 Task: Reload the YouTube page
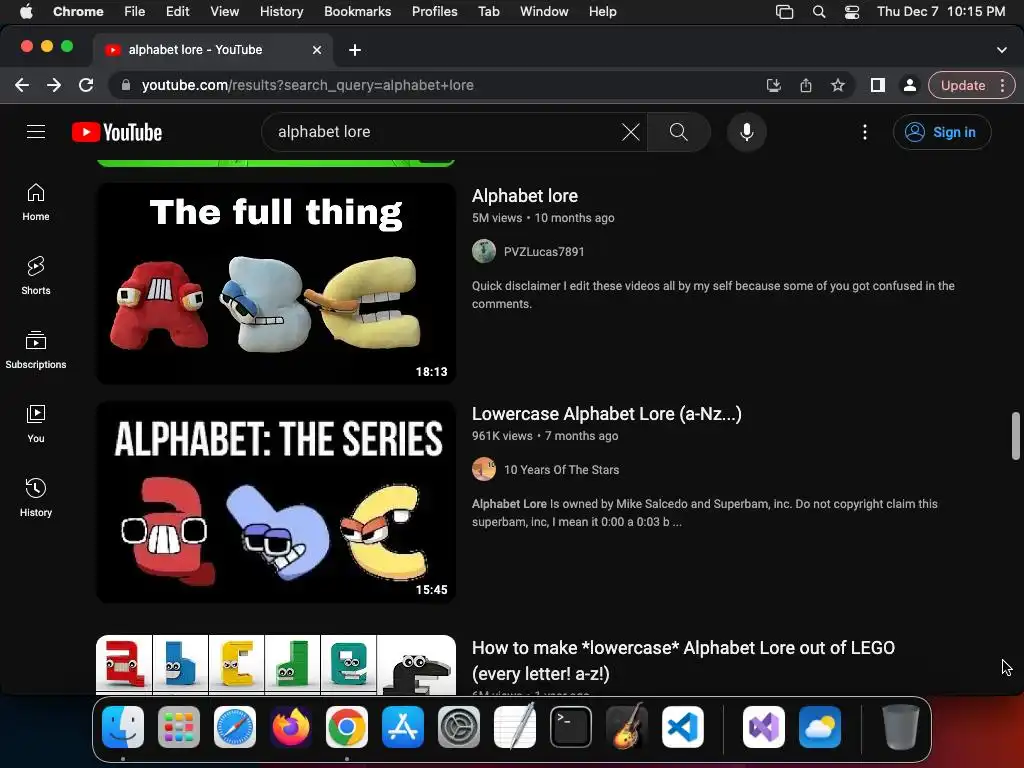tap(86, 85)
